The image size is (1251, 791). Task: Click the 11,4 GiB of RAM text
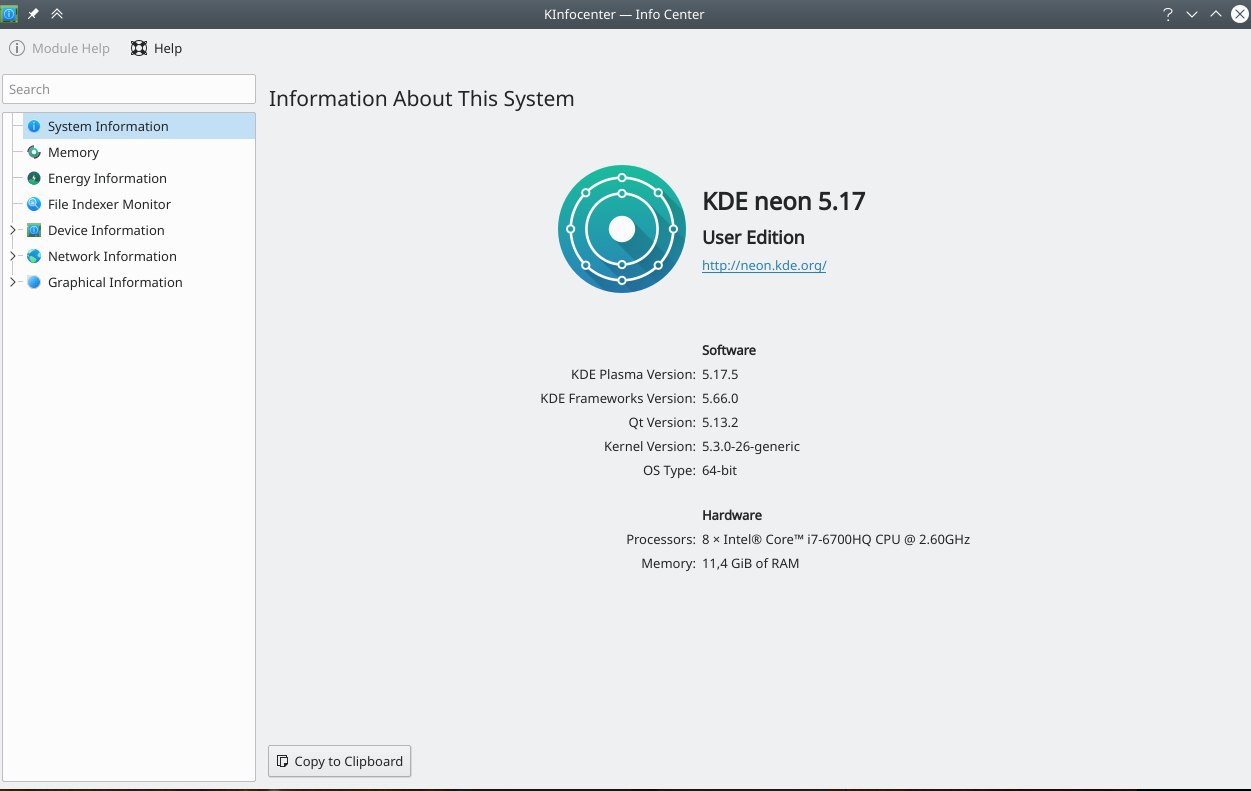pos(750,563)
